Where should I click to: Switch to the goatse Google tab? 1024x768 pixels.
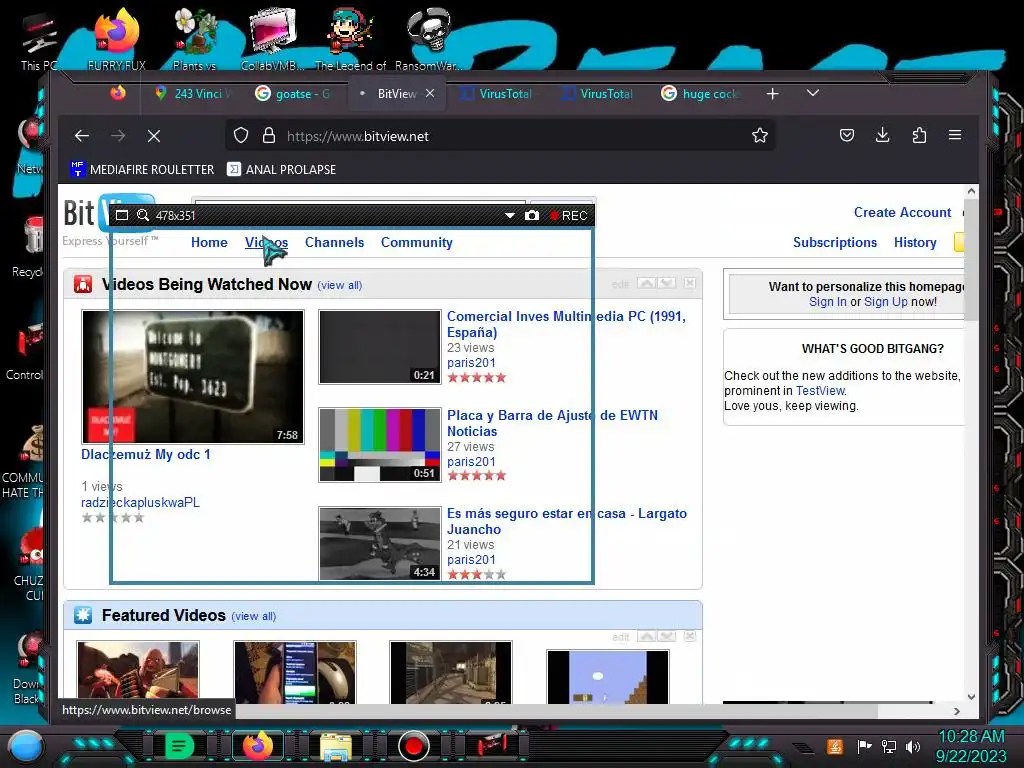coord(294,94)
